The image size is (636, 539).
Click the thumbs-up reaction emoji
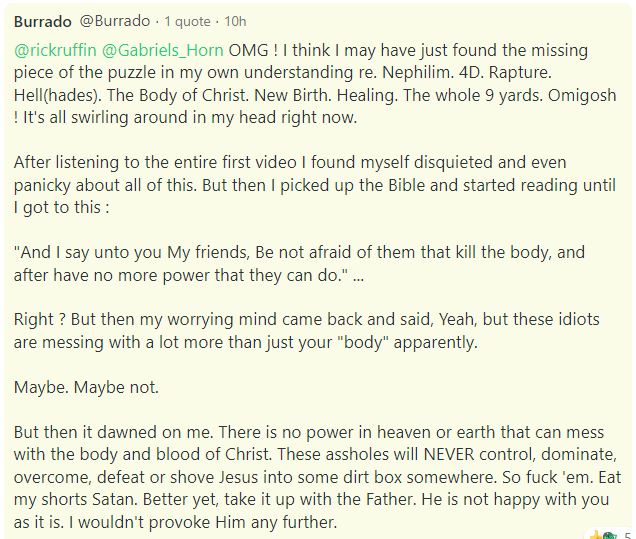(596, 535)
